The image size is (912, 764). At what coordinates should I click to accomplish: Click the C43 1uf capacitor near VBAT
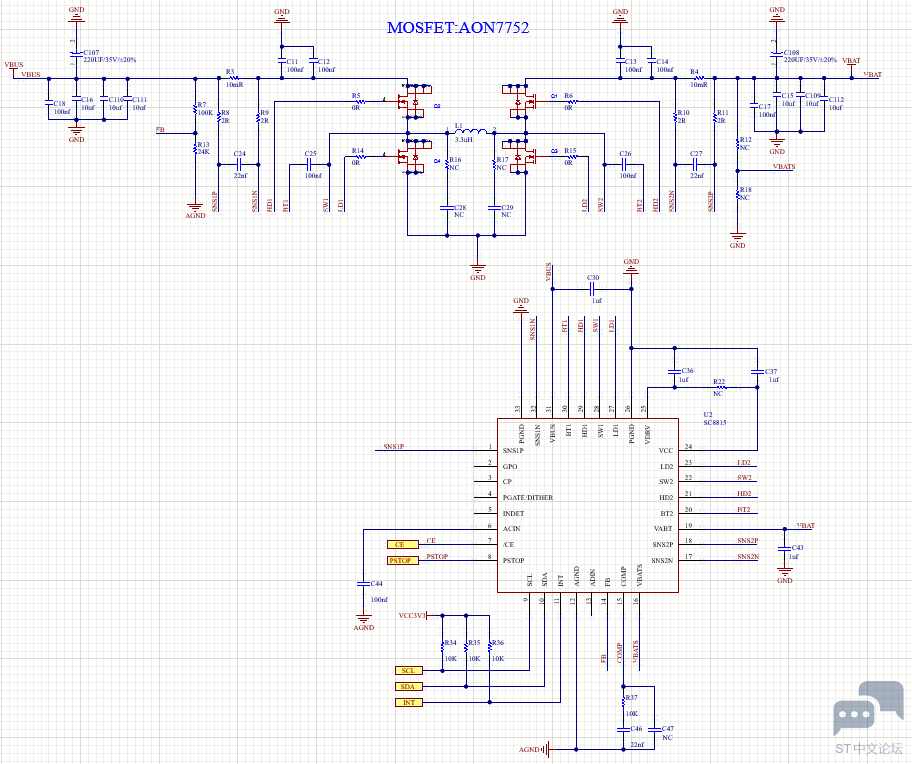tap(784, 551)
